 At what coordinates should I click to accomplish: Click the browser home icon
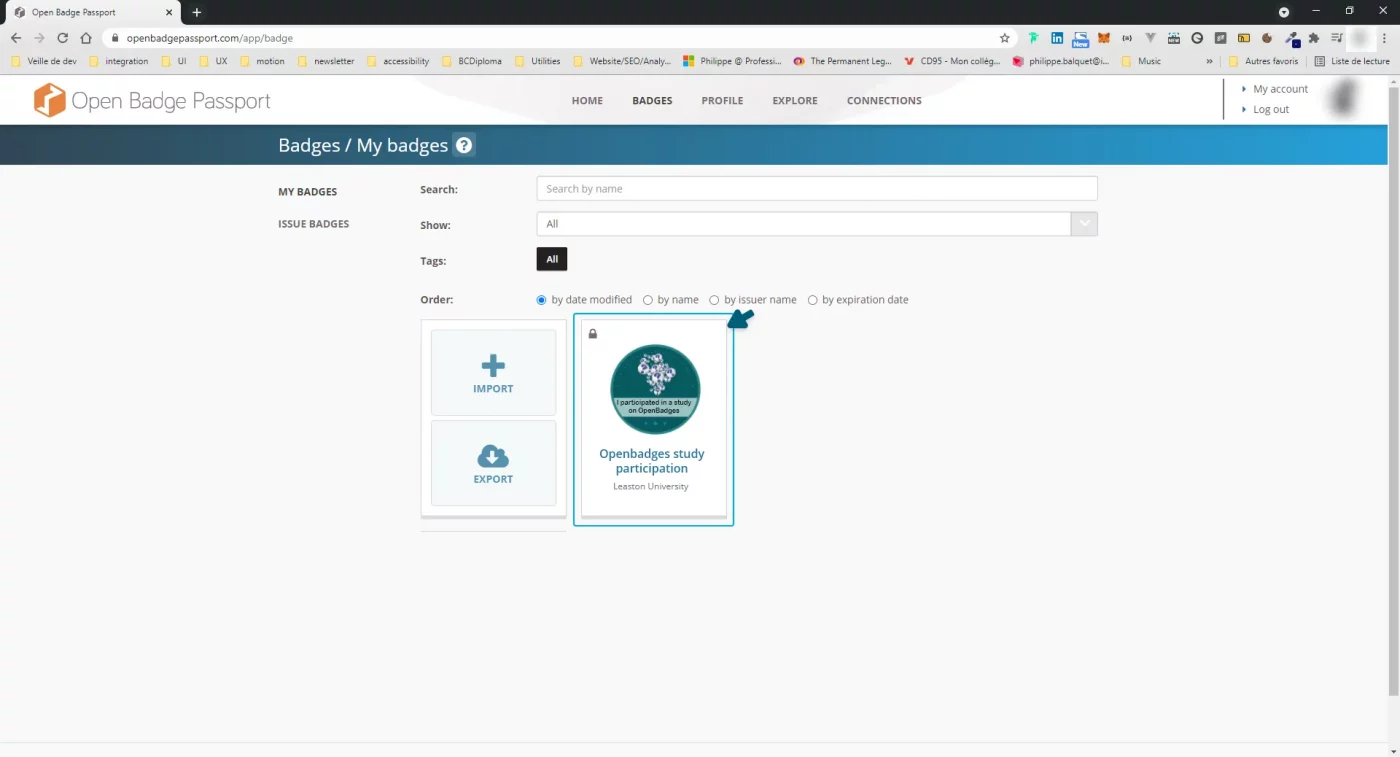pos(86,38)
